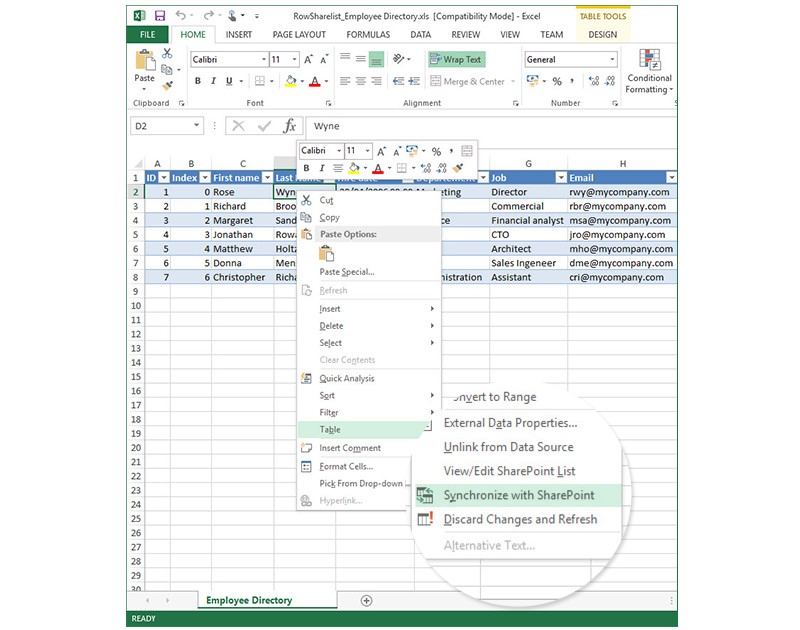Viewport: 800px width, 630px height.
Task: Open the Email column filter arrow
Action: (x=671, y=178)
